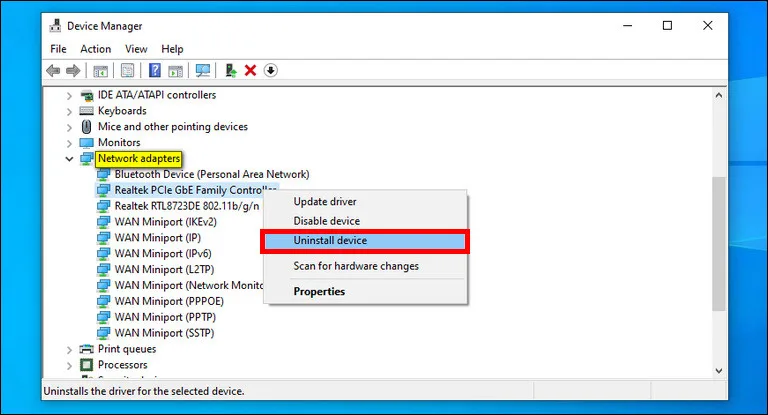Click the IDE ATA/ATAPI controllers icon
Viewport: 768px width, 415px height.
click(x=87, y=96)
